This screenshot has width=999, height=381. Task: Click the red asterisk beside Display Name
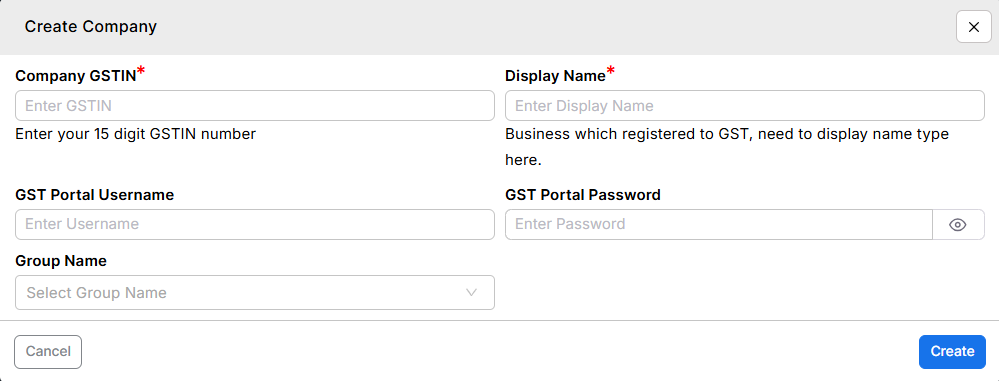coord(610,71)
